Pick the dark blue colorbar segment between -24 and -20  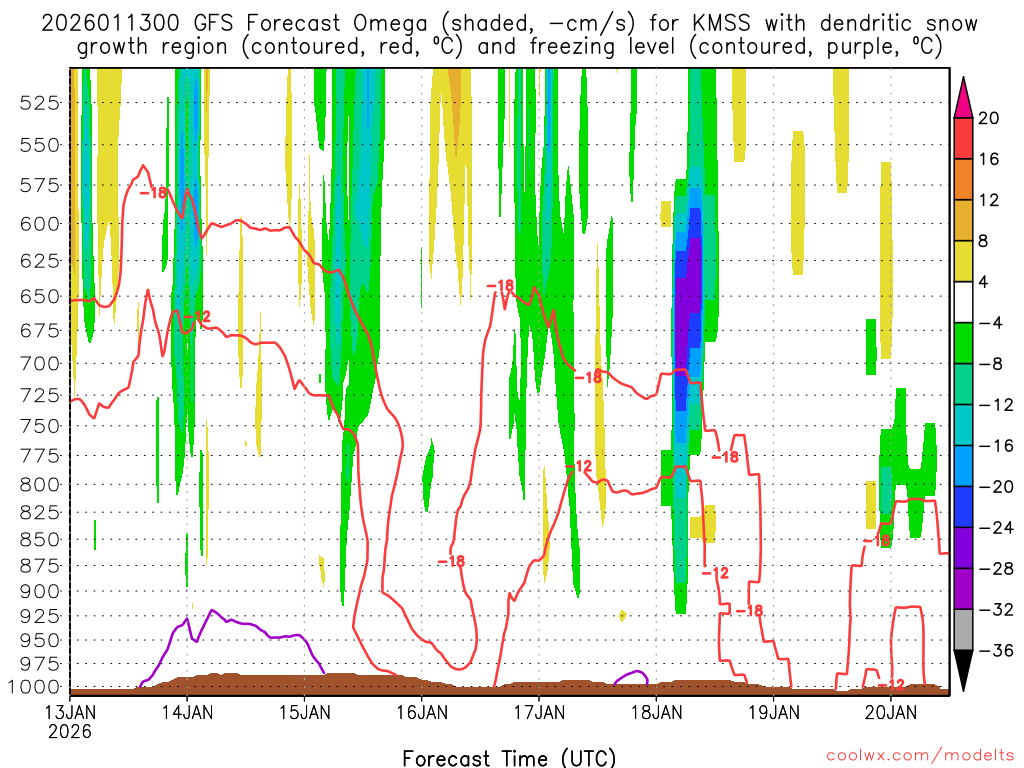pyautogui.click(x=964, y=507)
